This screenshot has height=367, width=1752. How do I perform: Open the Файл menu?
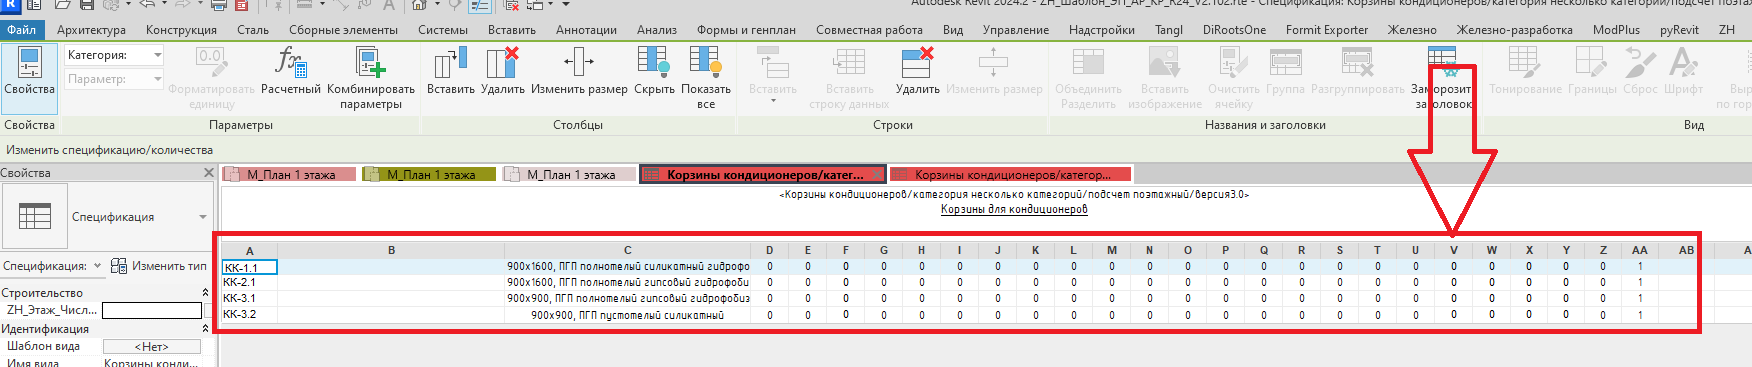[21, 30]
